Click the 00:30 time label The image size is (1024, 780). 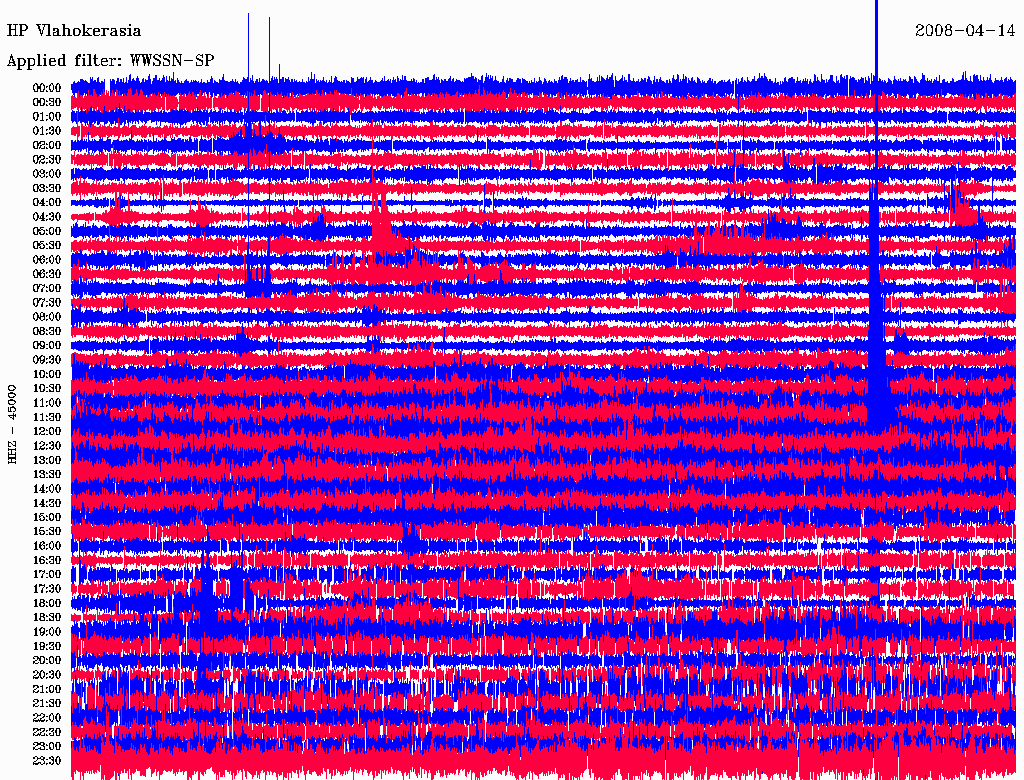click(x=47, y=102)
